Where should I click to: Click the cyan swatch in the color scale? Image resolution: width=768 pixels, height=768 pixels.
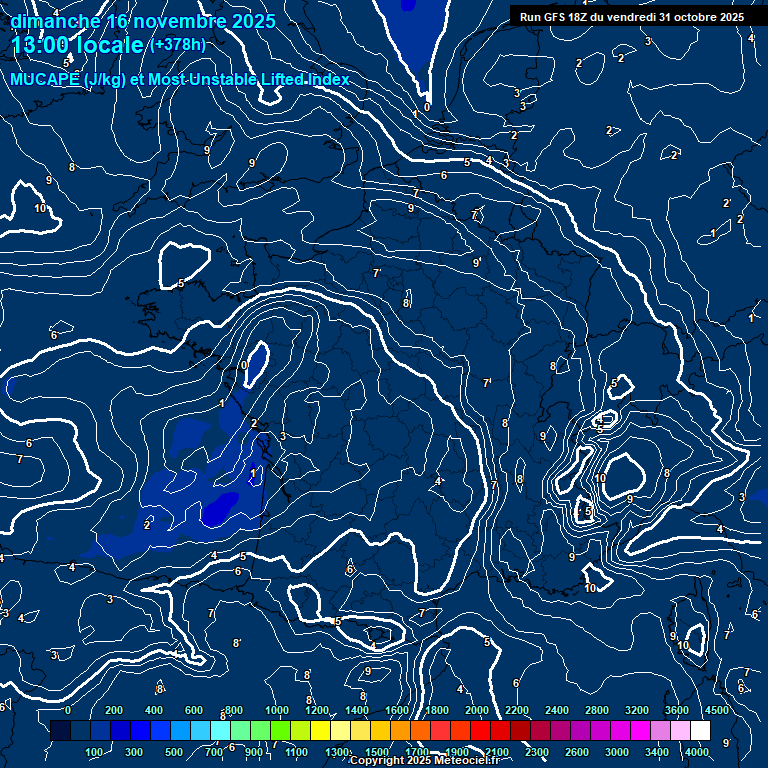tap(220, 730)
